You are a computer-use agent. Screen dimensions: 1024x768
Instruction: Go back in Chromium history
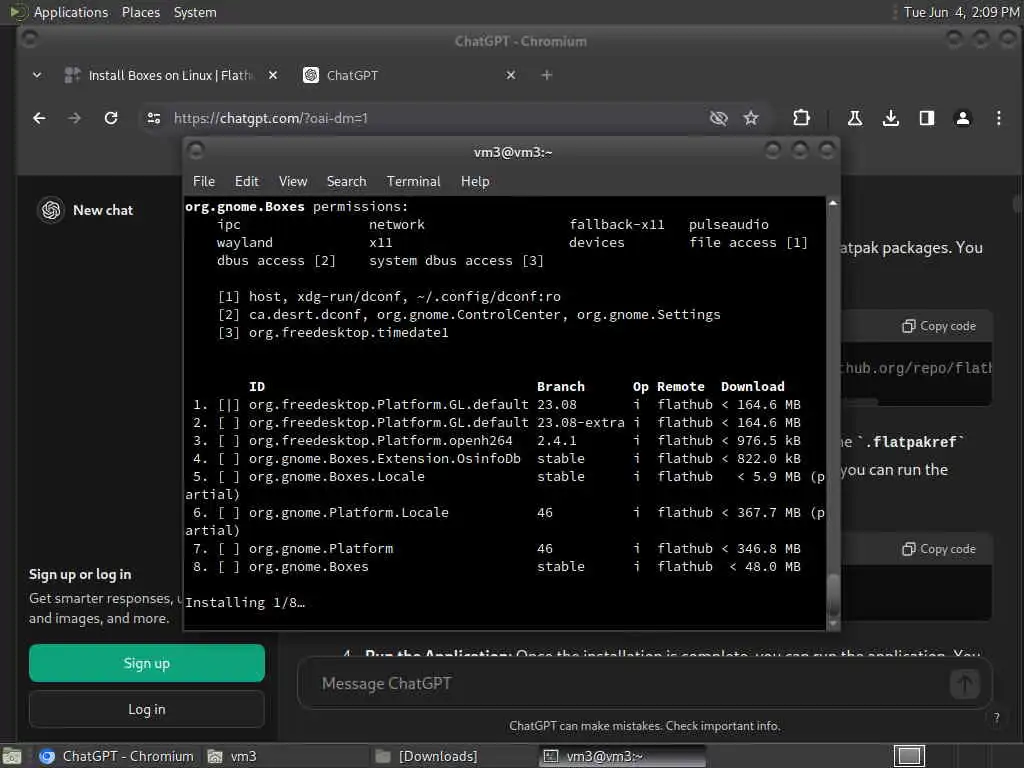coord(39,118)
